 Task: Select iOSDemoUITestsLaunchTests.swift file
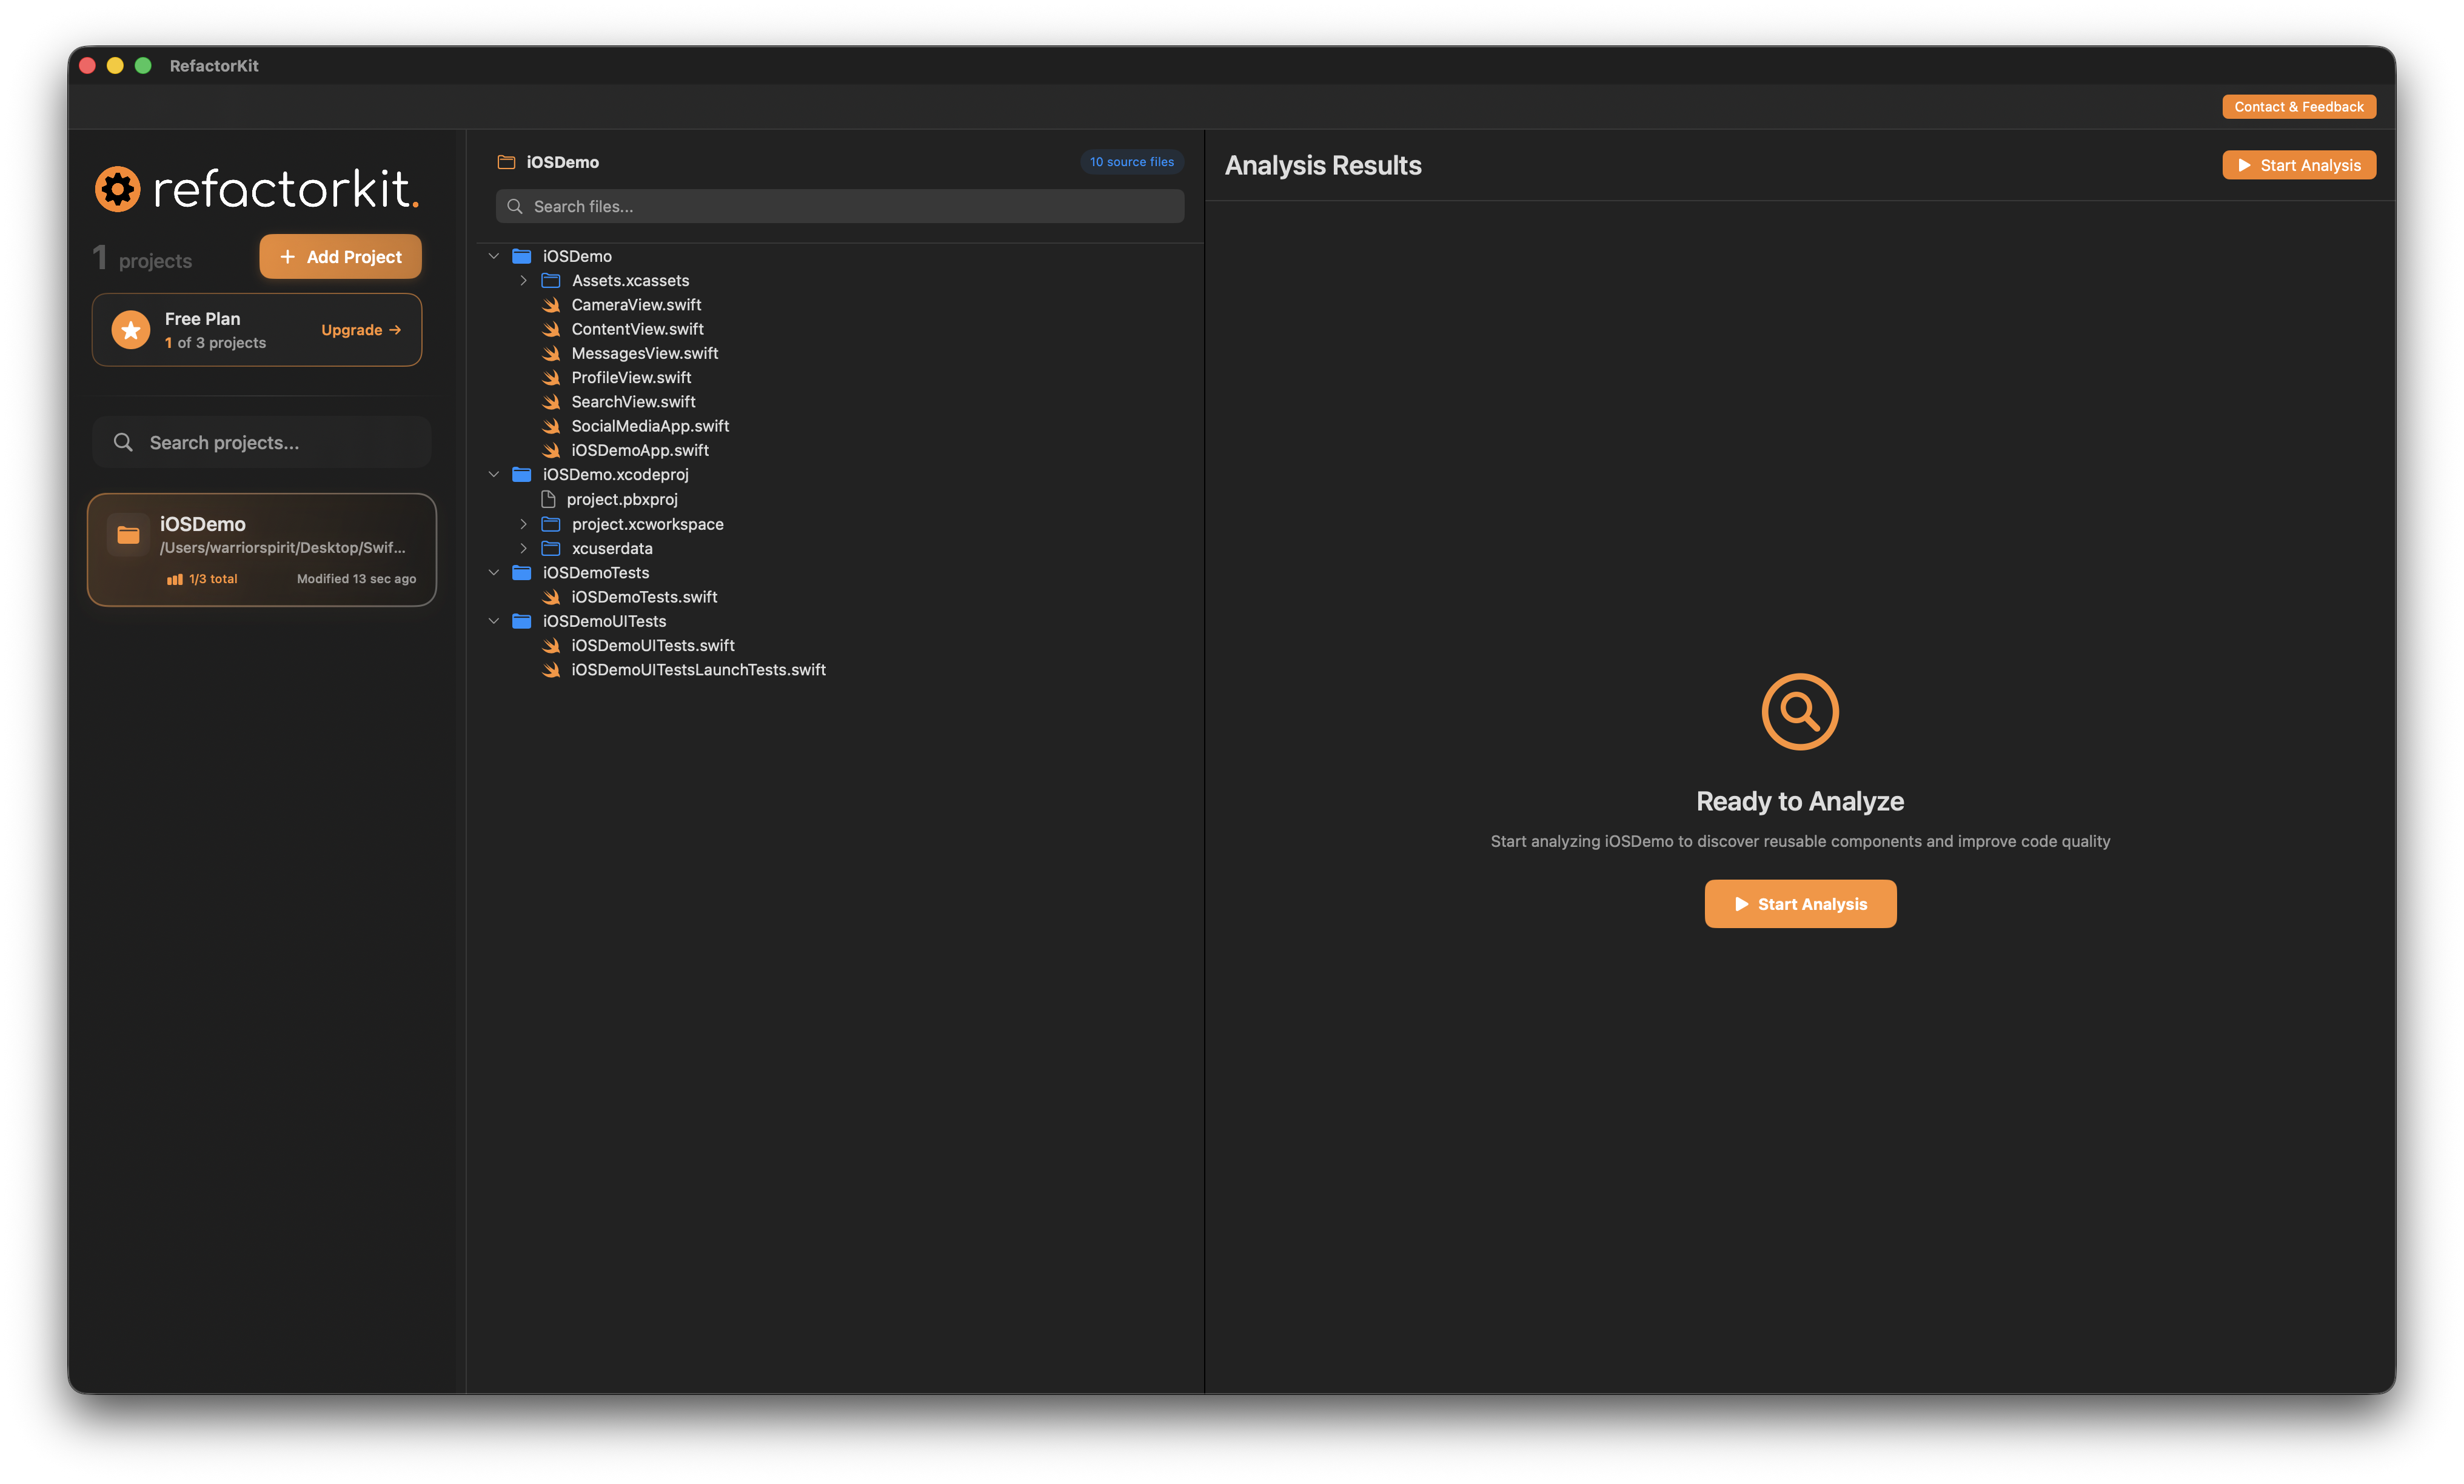[x=698, y=670]
